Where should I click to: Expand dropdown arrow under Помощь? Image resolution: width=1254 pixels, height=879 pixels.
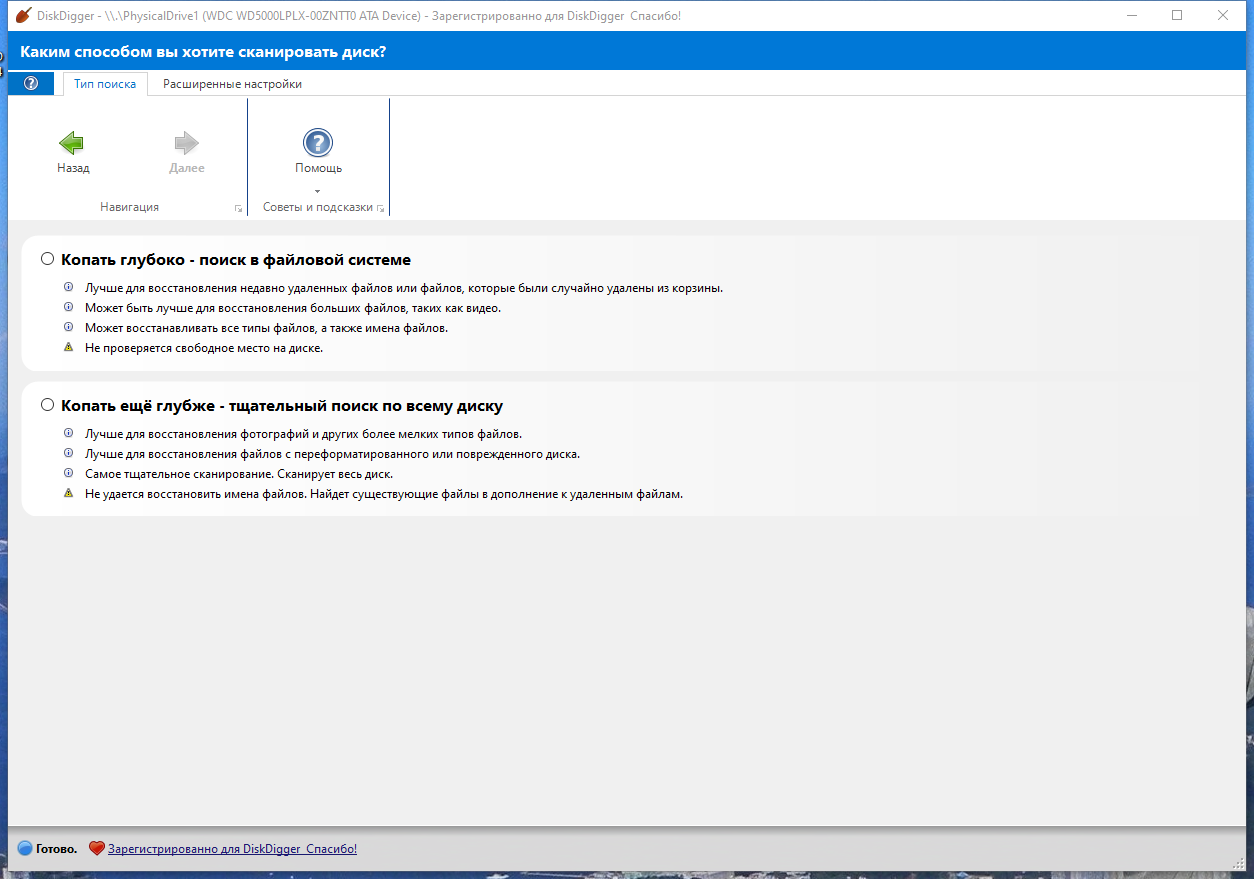[x=318, y=190]
